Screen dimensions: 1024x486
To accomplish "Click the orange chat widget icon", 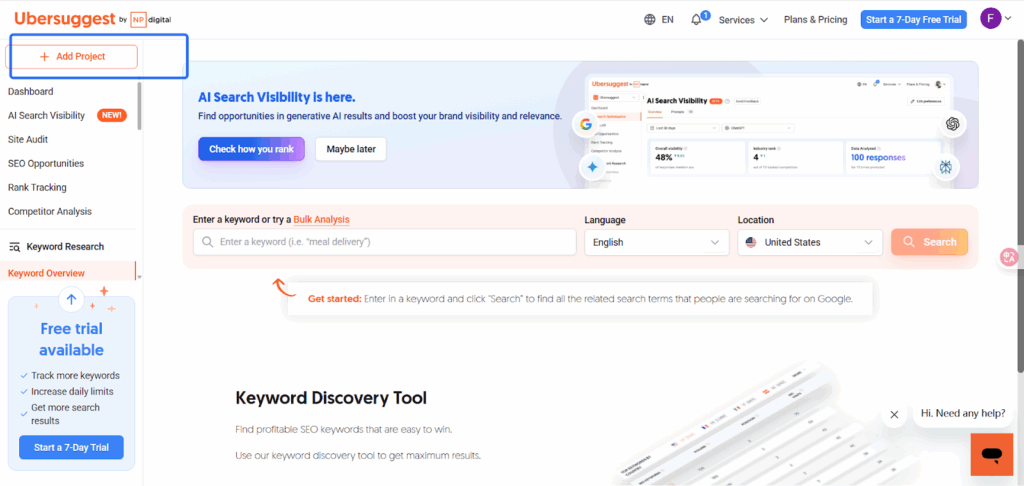I will pos(991,455).
